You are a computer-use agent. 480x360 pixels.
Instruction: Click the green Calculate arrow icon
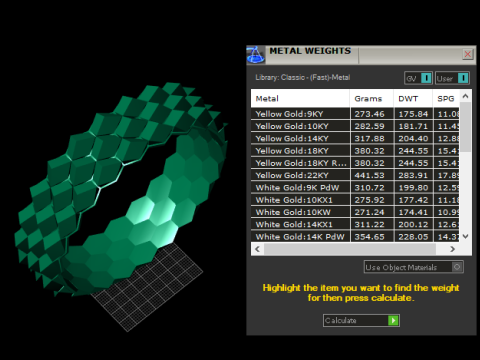[393, 320]
